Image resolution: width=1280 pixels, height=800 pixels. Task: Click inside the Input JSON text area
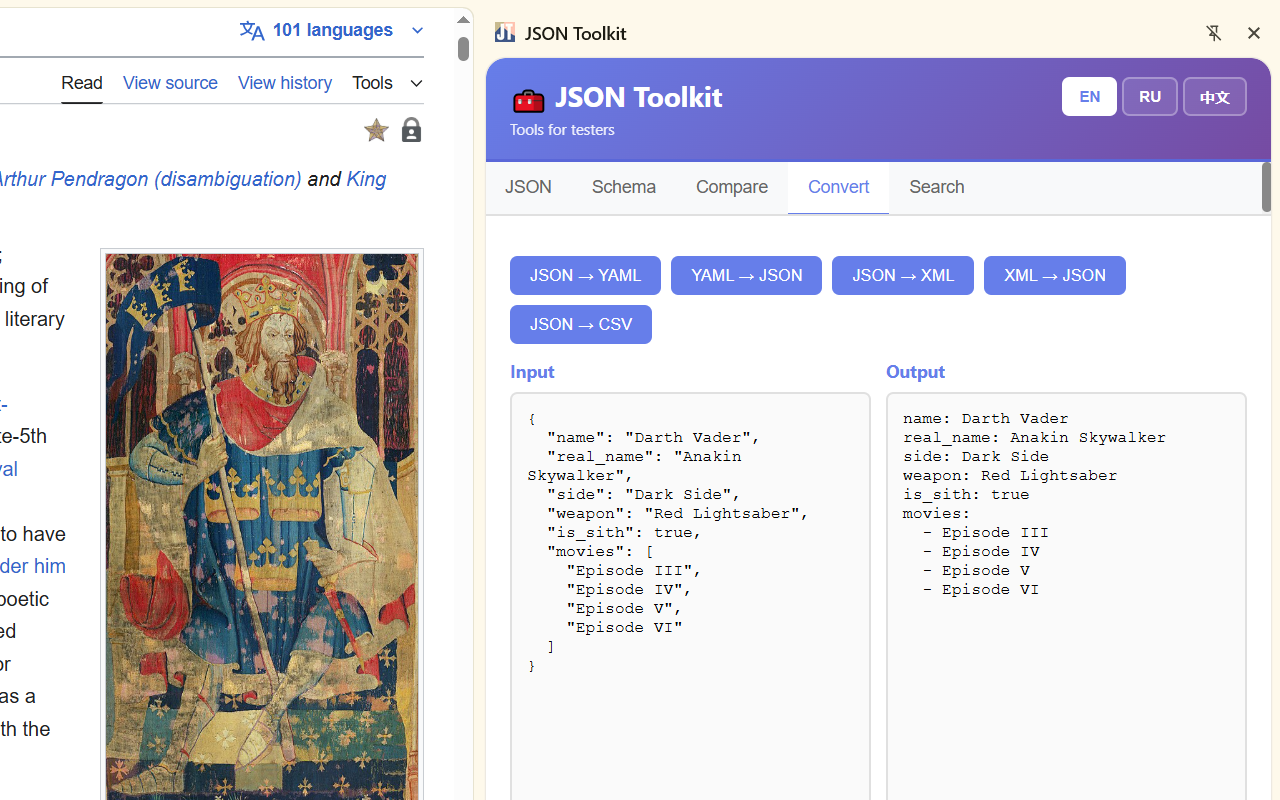[690, 596]
